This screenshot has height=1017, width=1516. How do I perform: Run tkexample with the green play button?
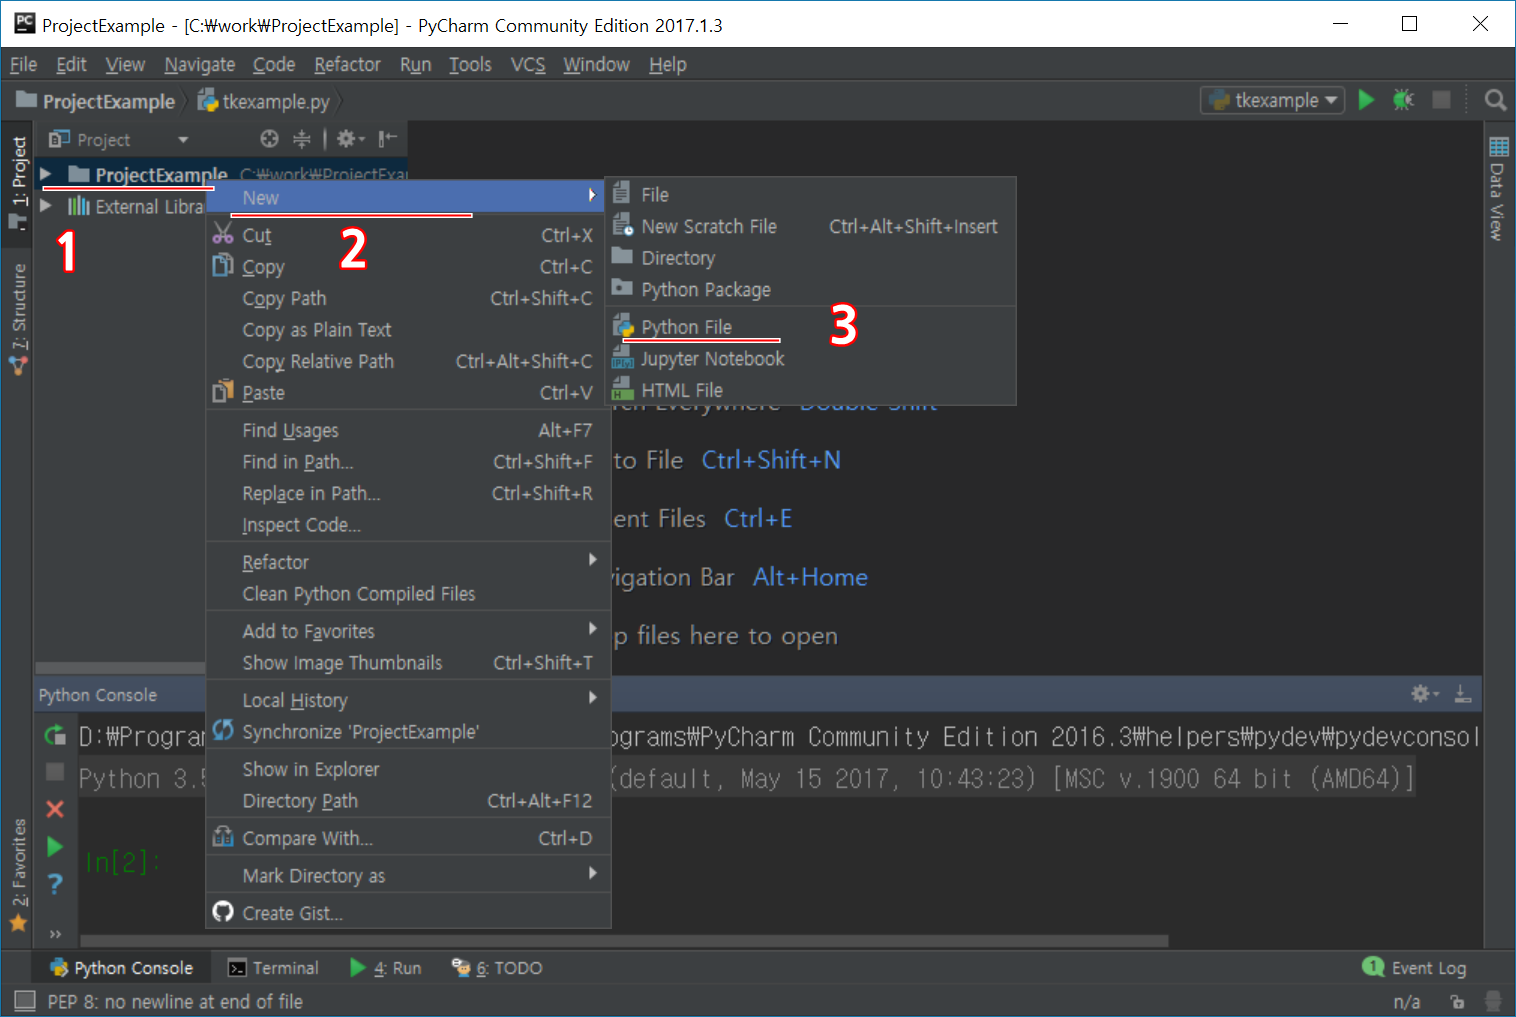pyautogui.click(x=1366, y=100)
